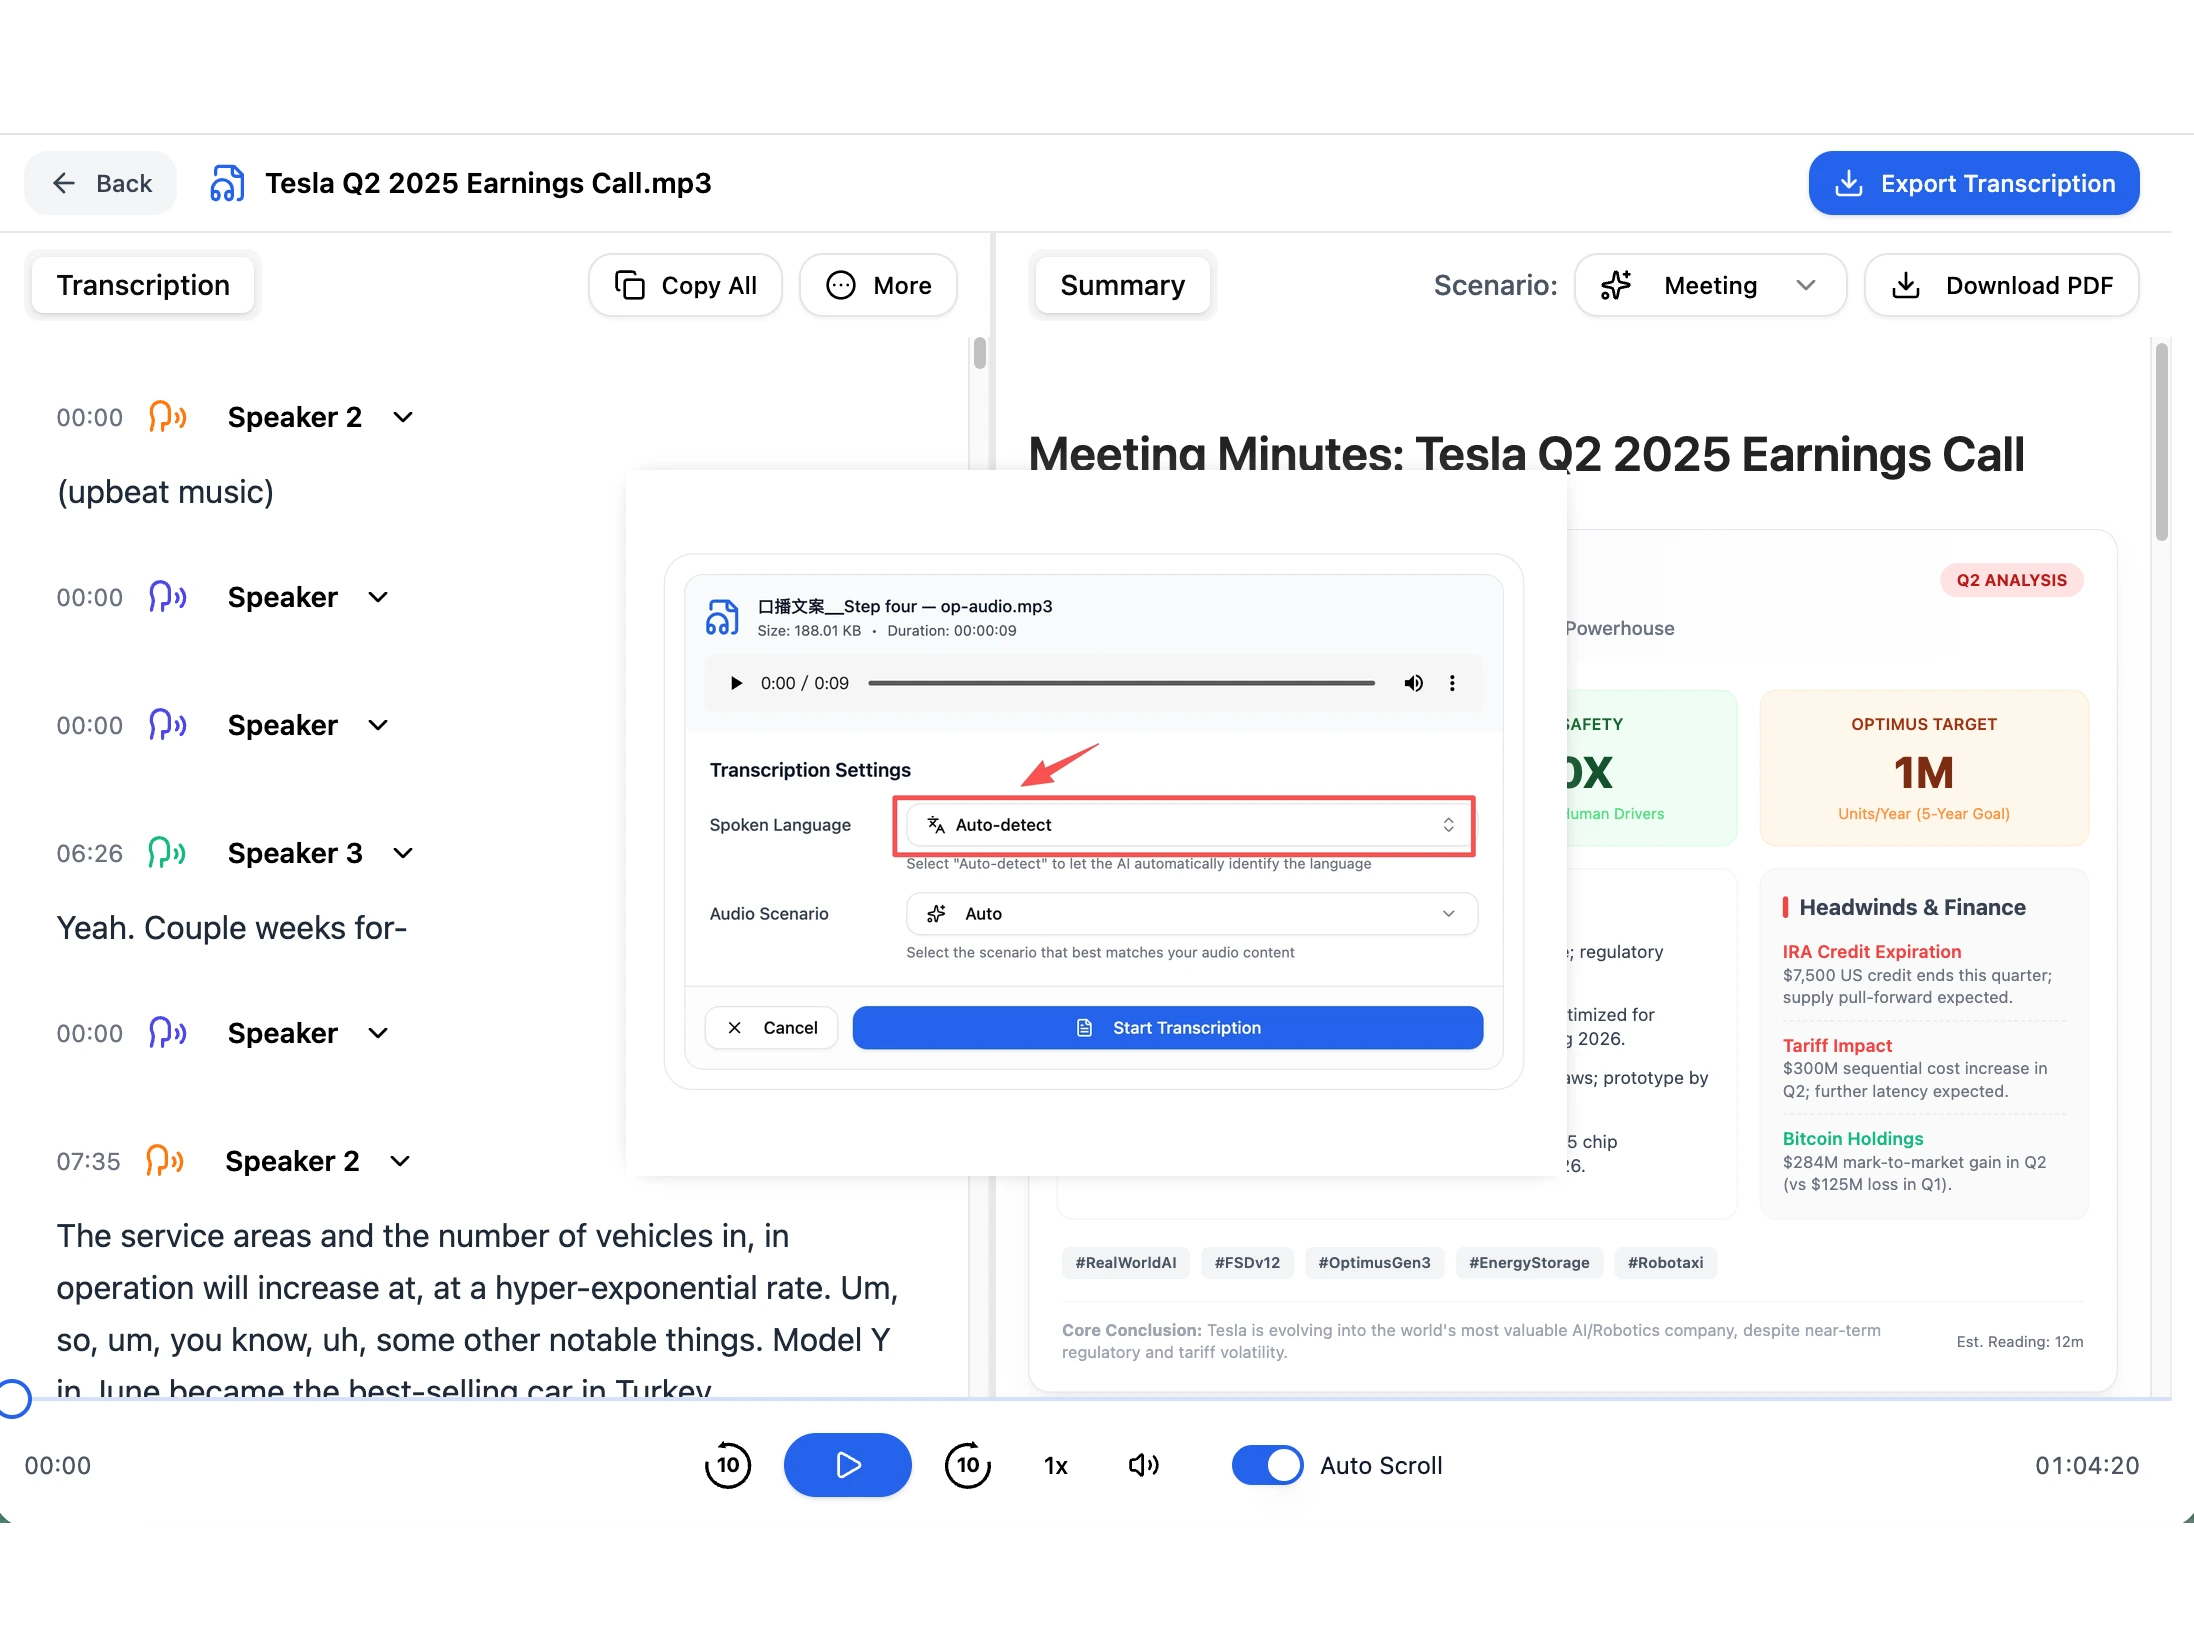Click the "Est. Reading: 12m" label
Viewport: 2194px width, 1646px height.
tap(2020, 1342)
